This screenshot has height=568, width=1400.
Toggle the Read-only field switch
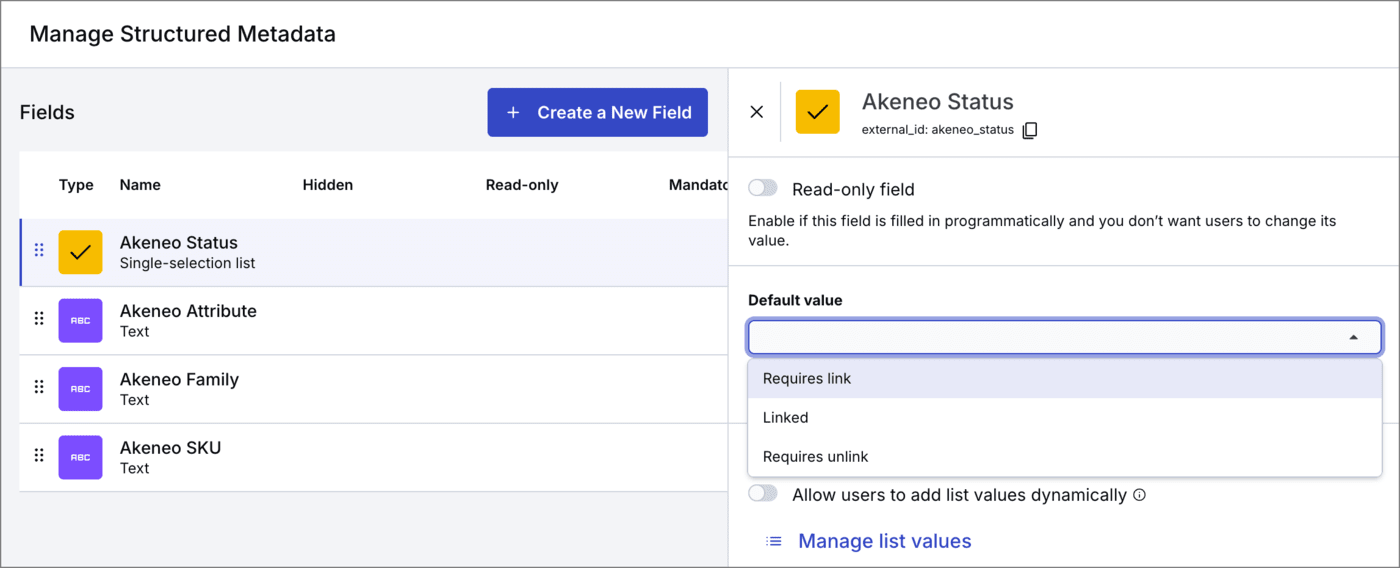763,188
